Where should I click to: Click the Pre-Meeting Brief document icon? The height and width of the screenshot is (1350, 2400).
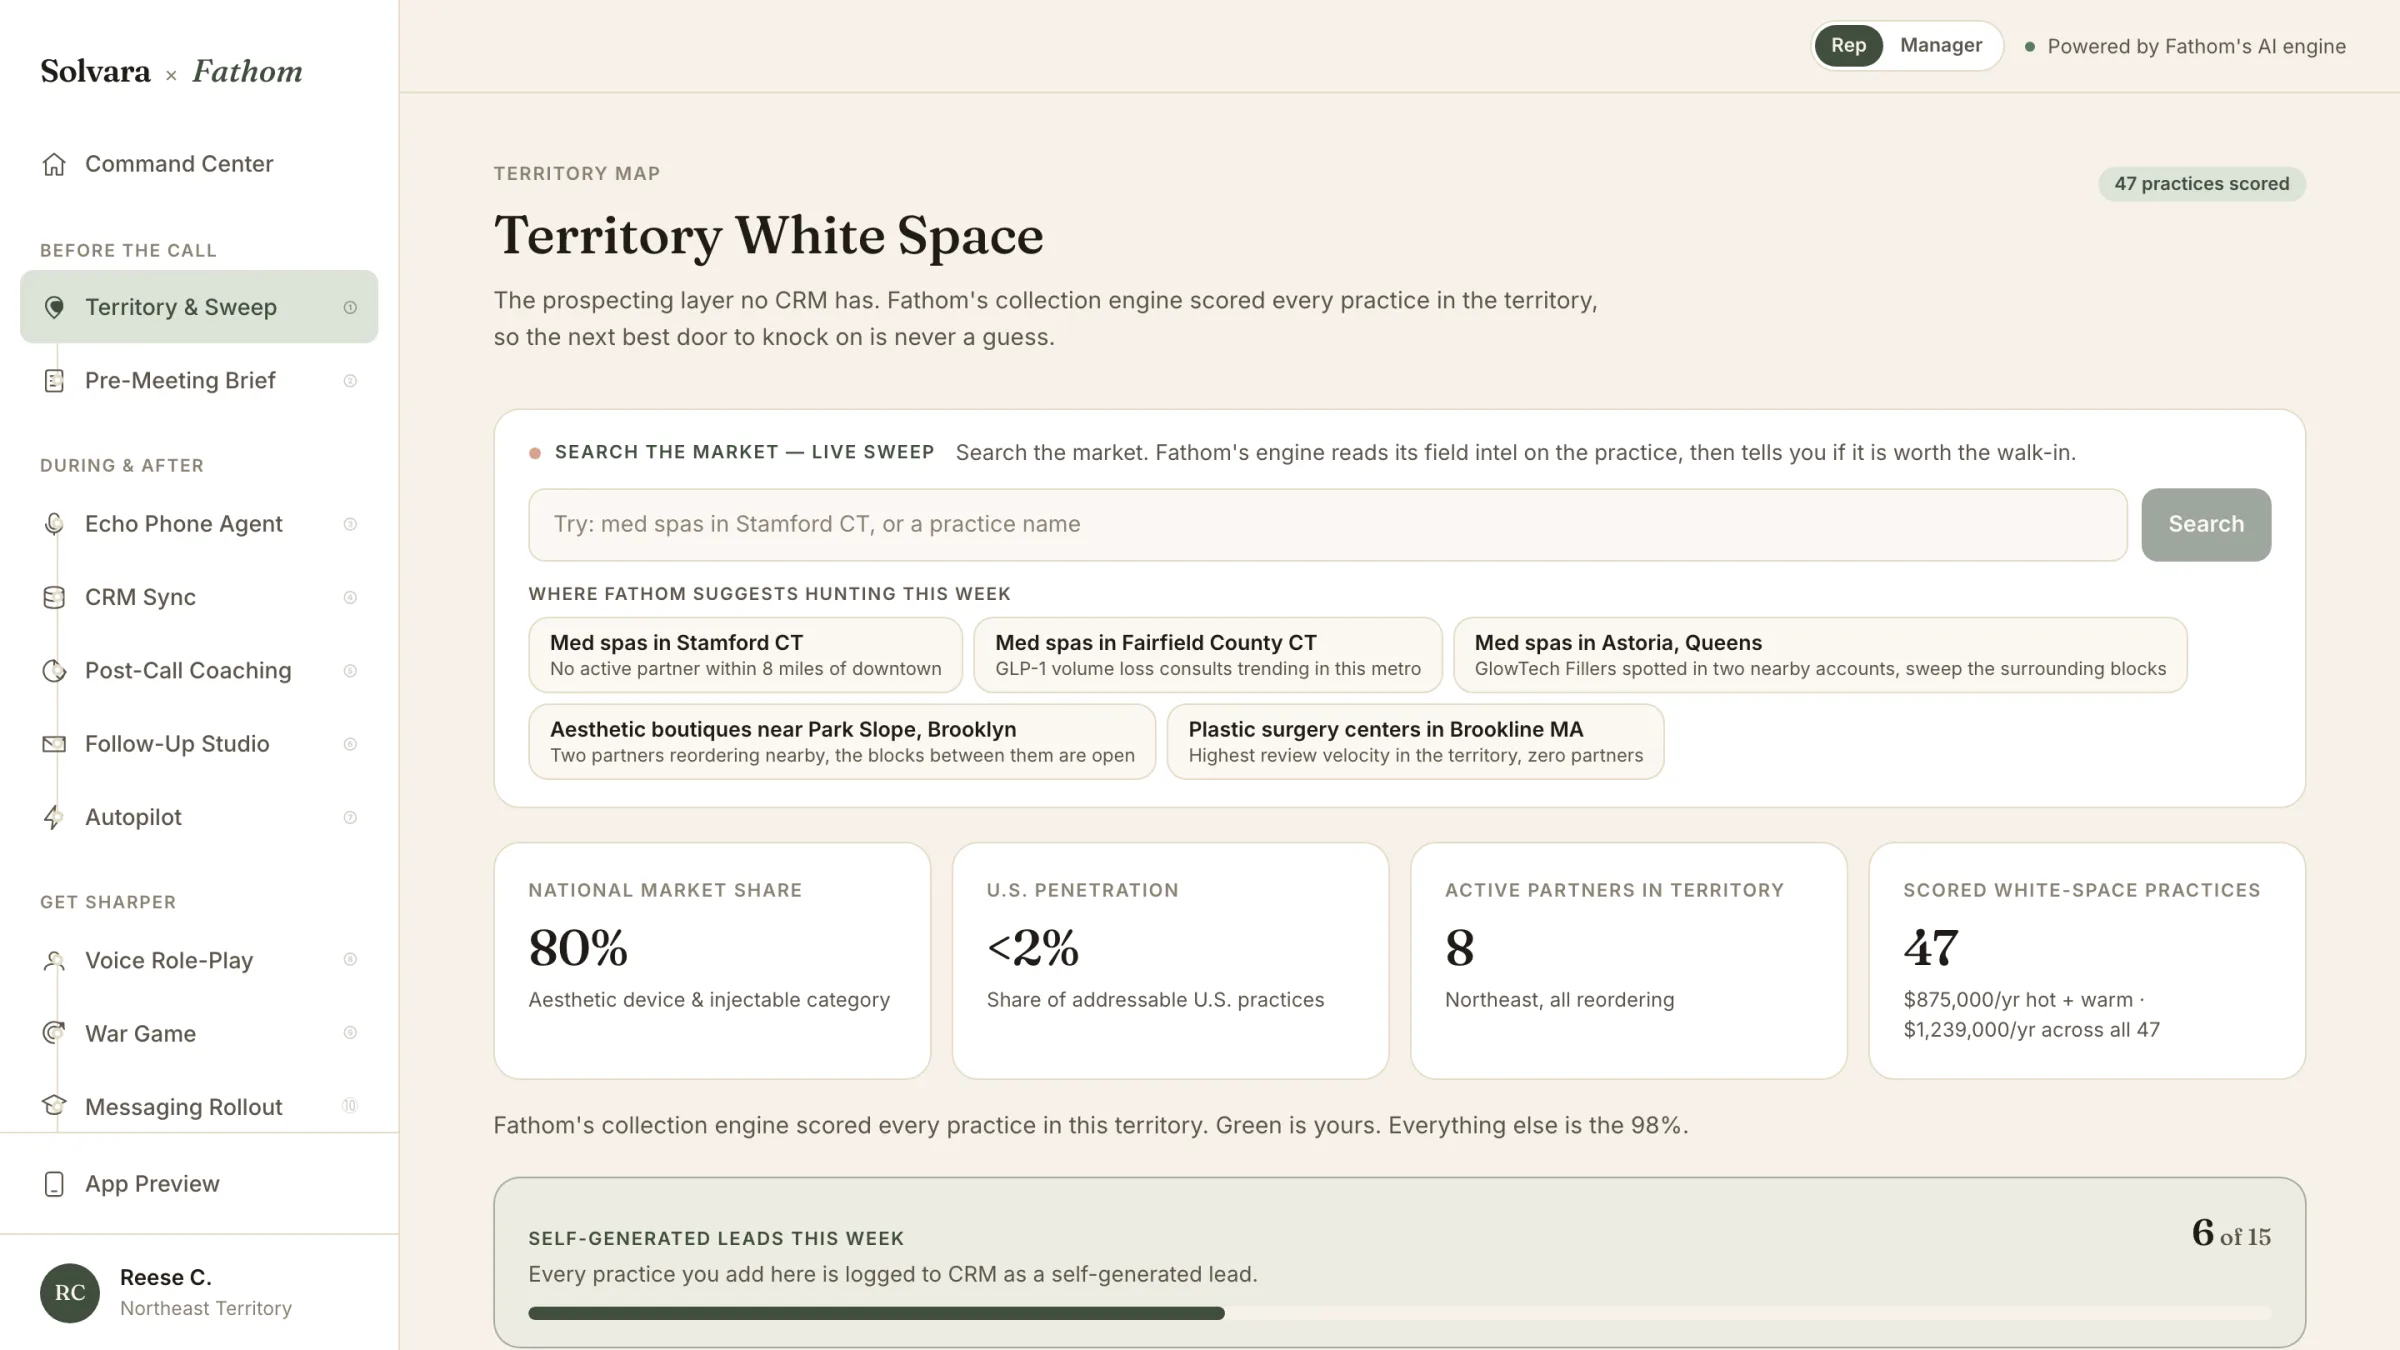(54, 381)
